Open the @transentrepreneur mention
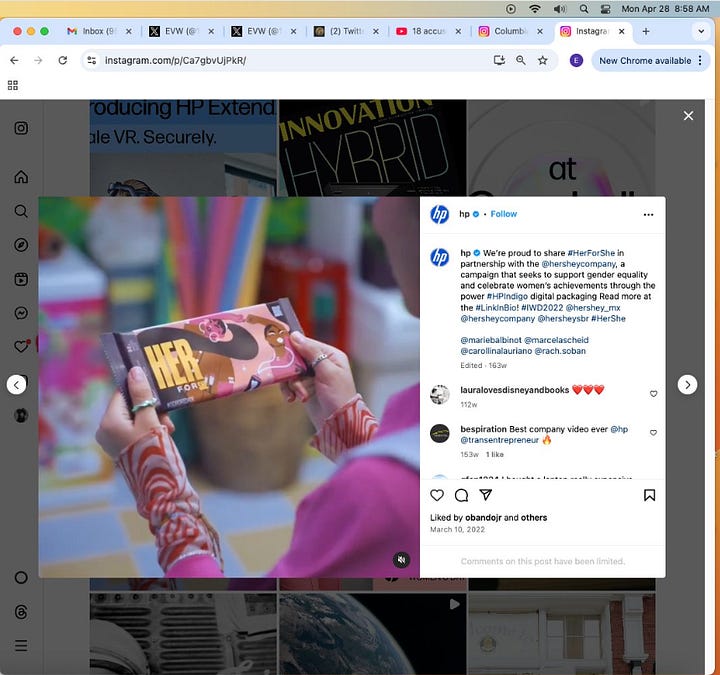 [500, 440]
